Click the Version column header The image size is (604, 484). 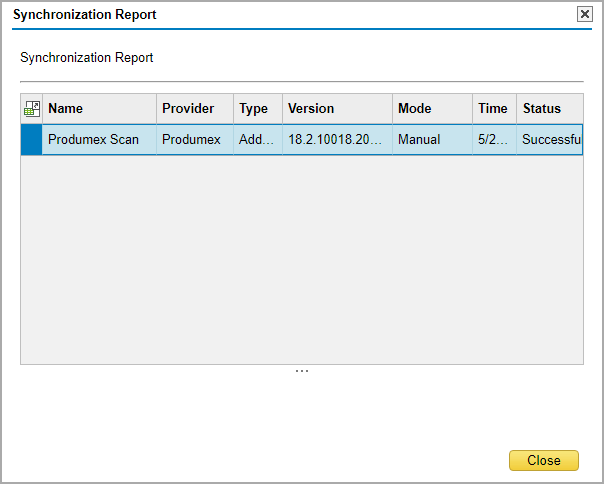pos(336,109)
